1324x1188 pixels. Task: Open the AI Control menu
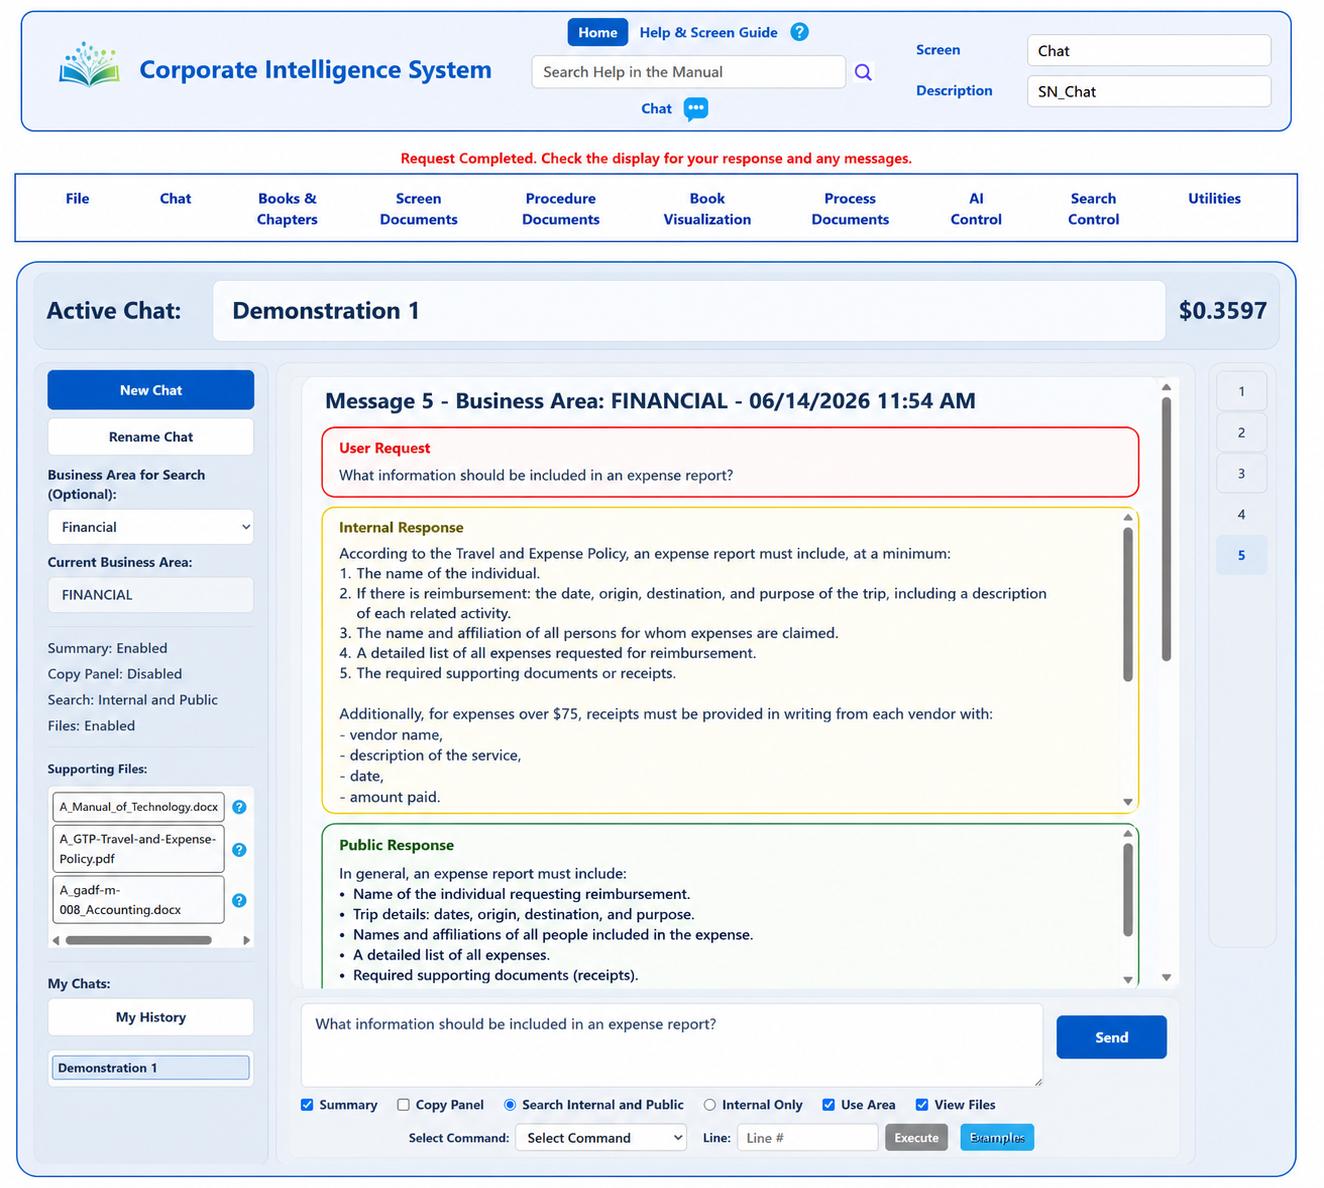point(976,209)
